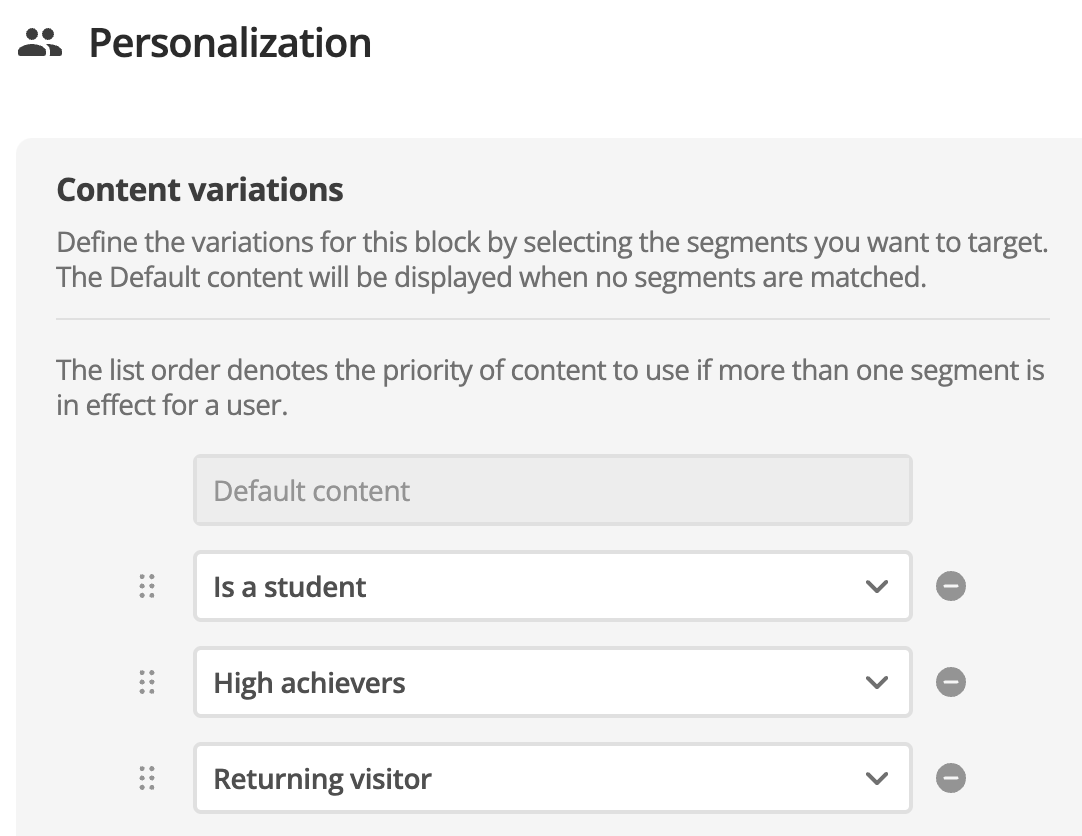Remove the Is a student variation
The height and width of the screenshot is (836, 1082).
[950, 586]
